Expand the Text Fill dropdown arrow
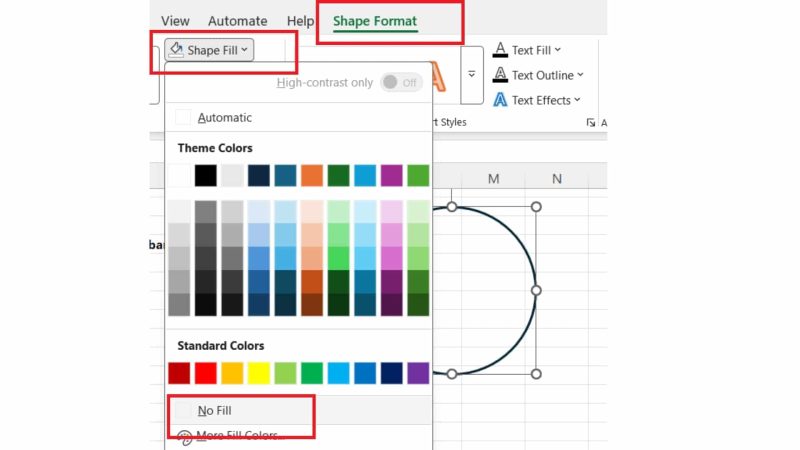 tap(558, 49)
